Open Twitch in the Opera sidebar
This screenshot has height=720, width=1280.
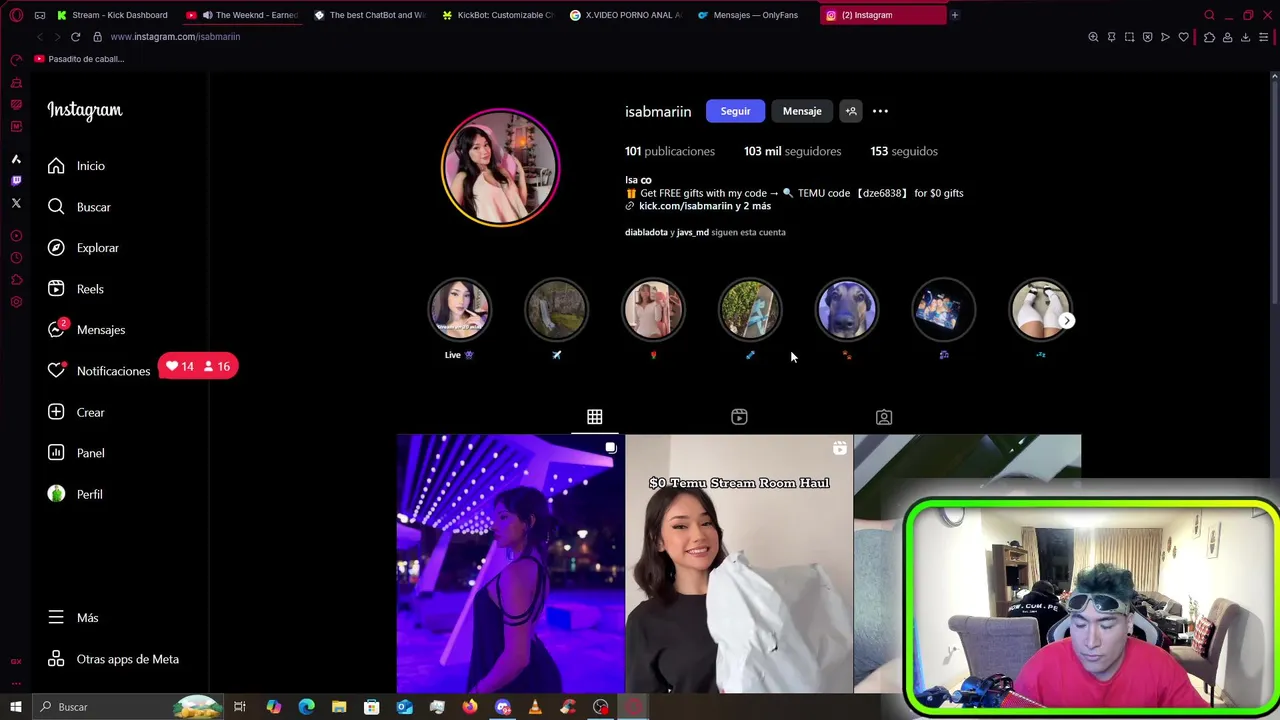point(16,181)
